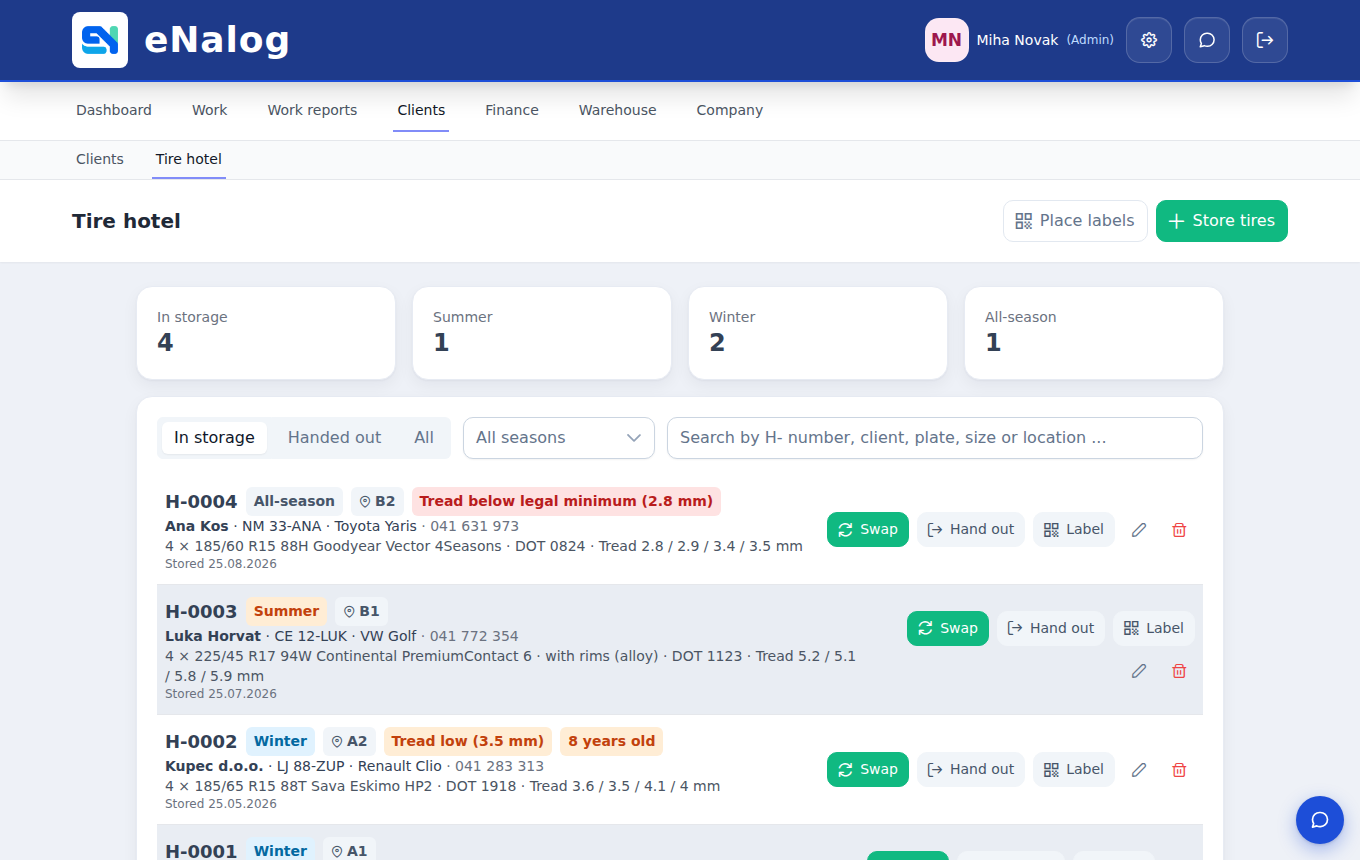Image resolution: width=1360 pixels, height=860 pixels.
Task: Hand out tires for H-0004
Action: pos(971,529)
